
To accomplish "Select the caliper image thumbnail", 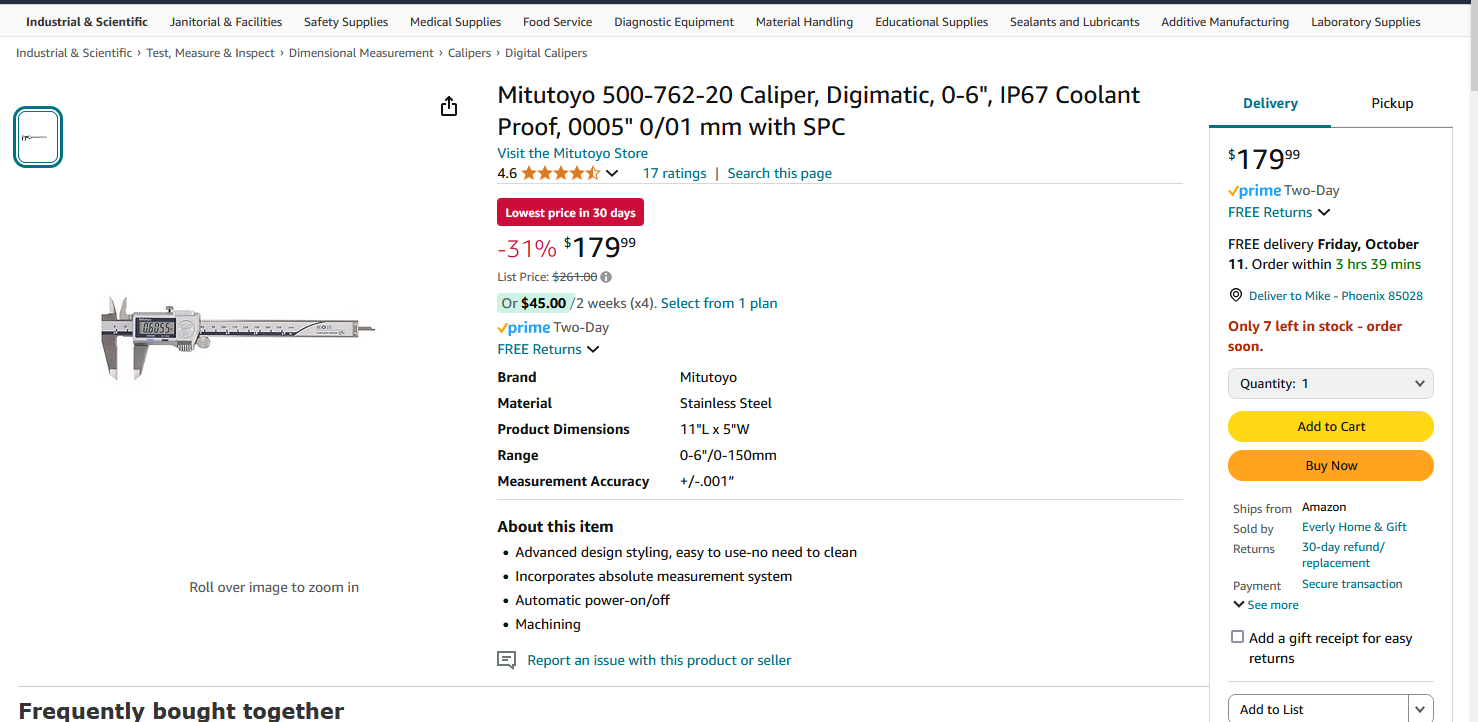I will 38,137.
